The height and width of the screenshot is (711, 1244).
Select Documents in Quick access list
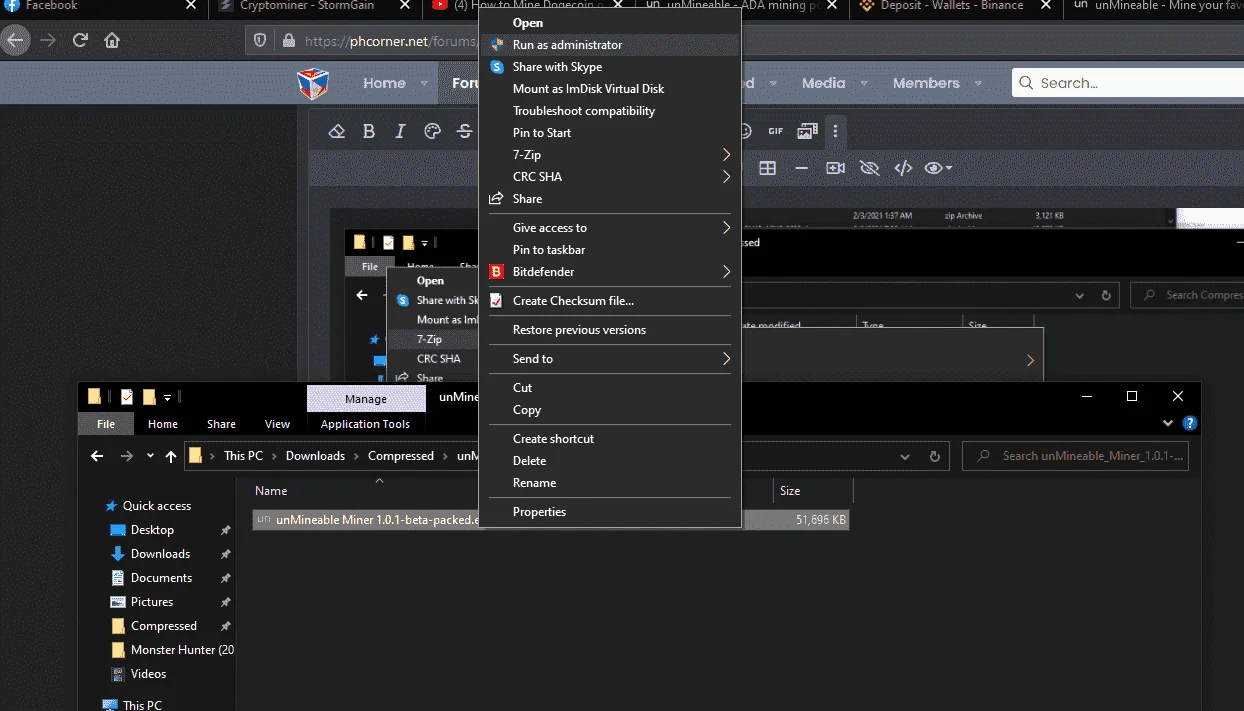click(161, 578)
